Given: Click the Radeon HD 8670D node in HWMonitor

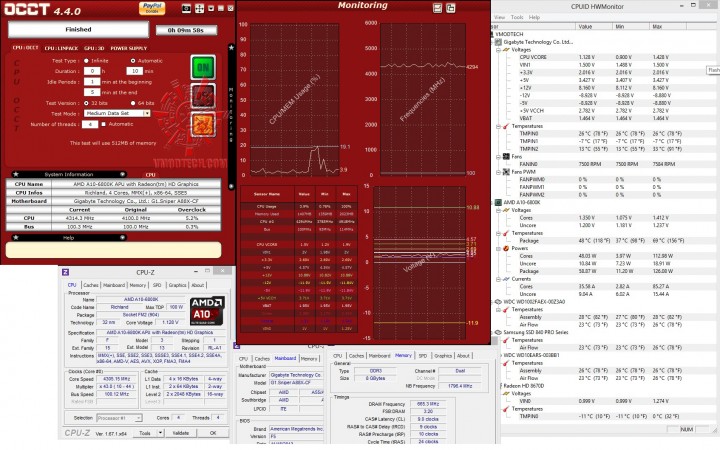Looking at the screenshot, I should (x=523, y=386).
